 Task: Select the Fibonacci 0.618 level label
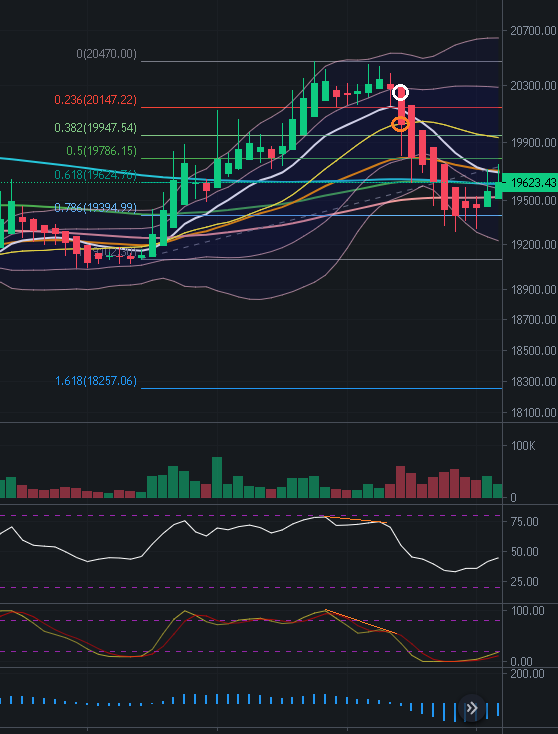(95, 175)
